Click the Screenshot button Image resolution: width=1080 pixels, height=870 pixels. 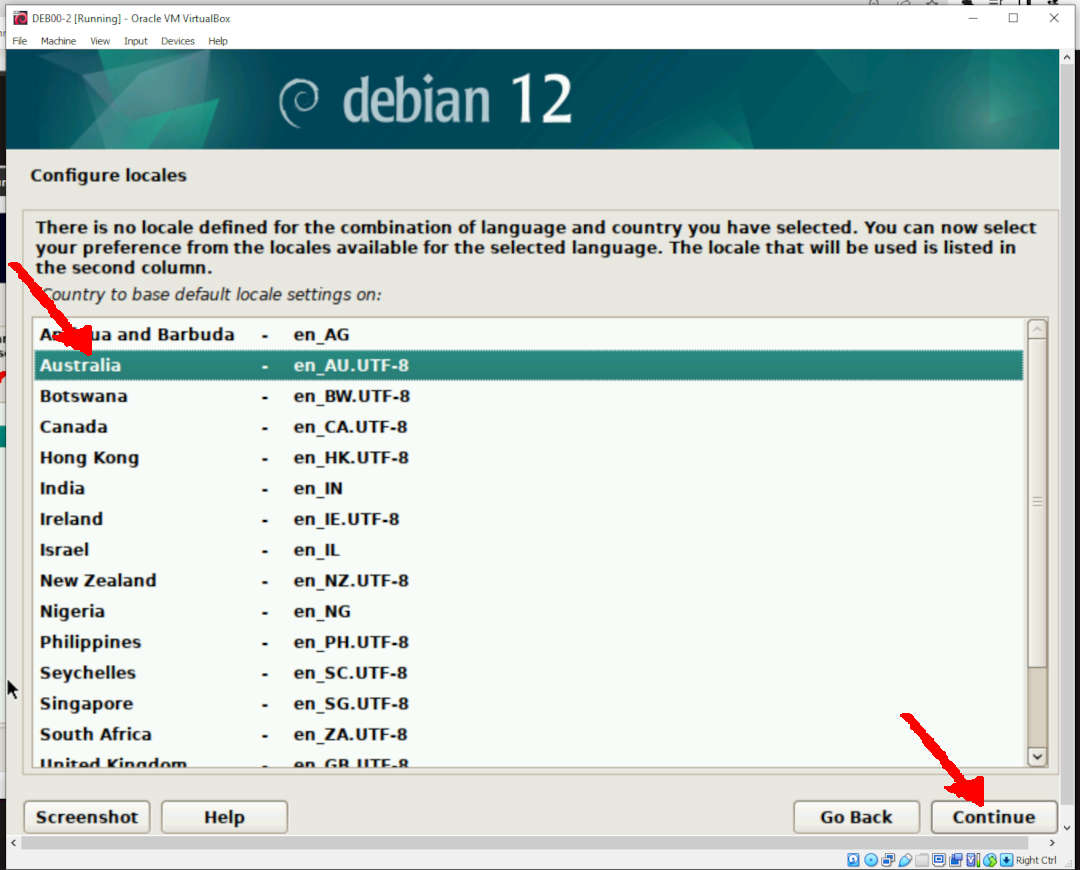(x=87, y=817)
